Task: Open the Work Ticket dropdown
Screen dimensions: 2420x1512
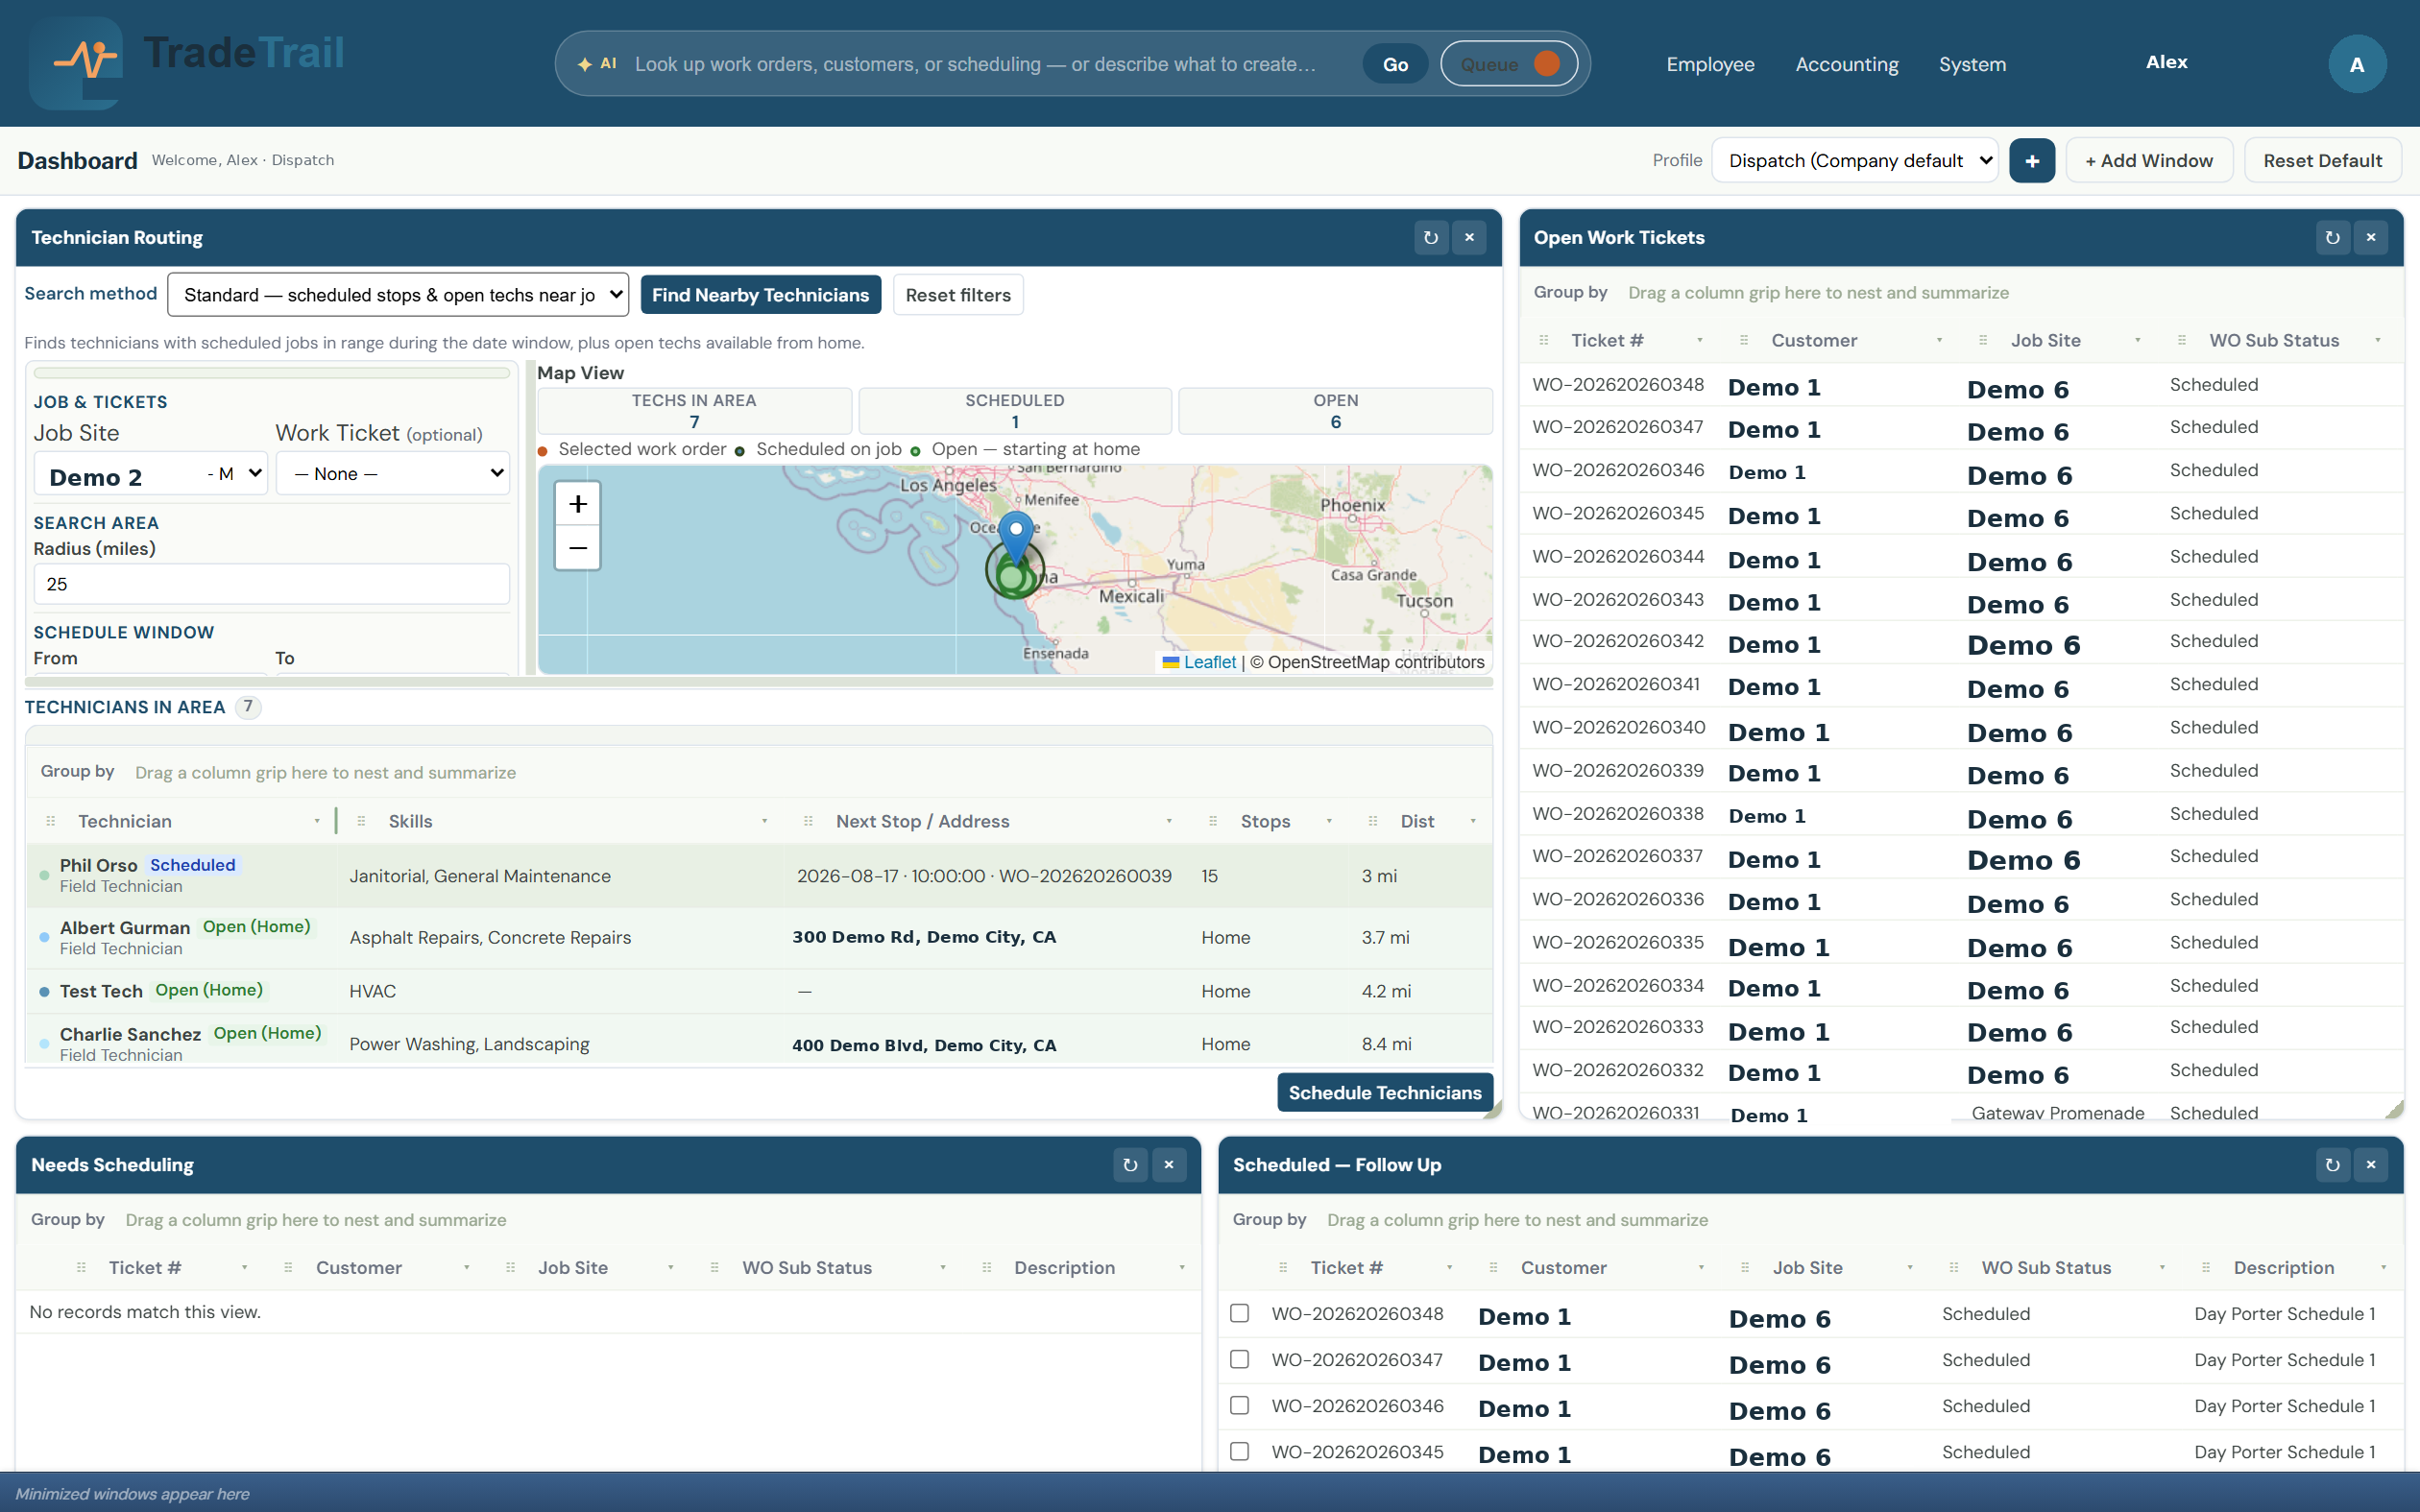Action: [x=393, y=474]
